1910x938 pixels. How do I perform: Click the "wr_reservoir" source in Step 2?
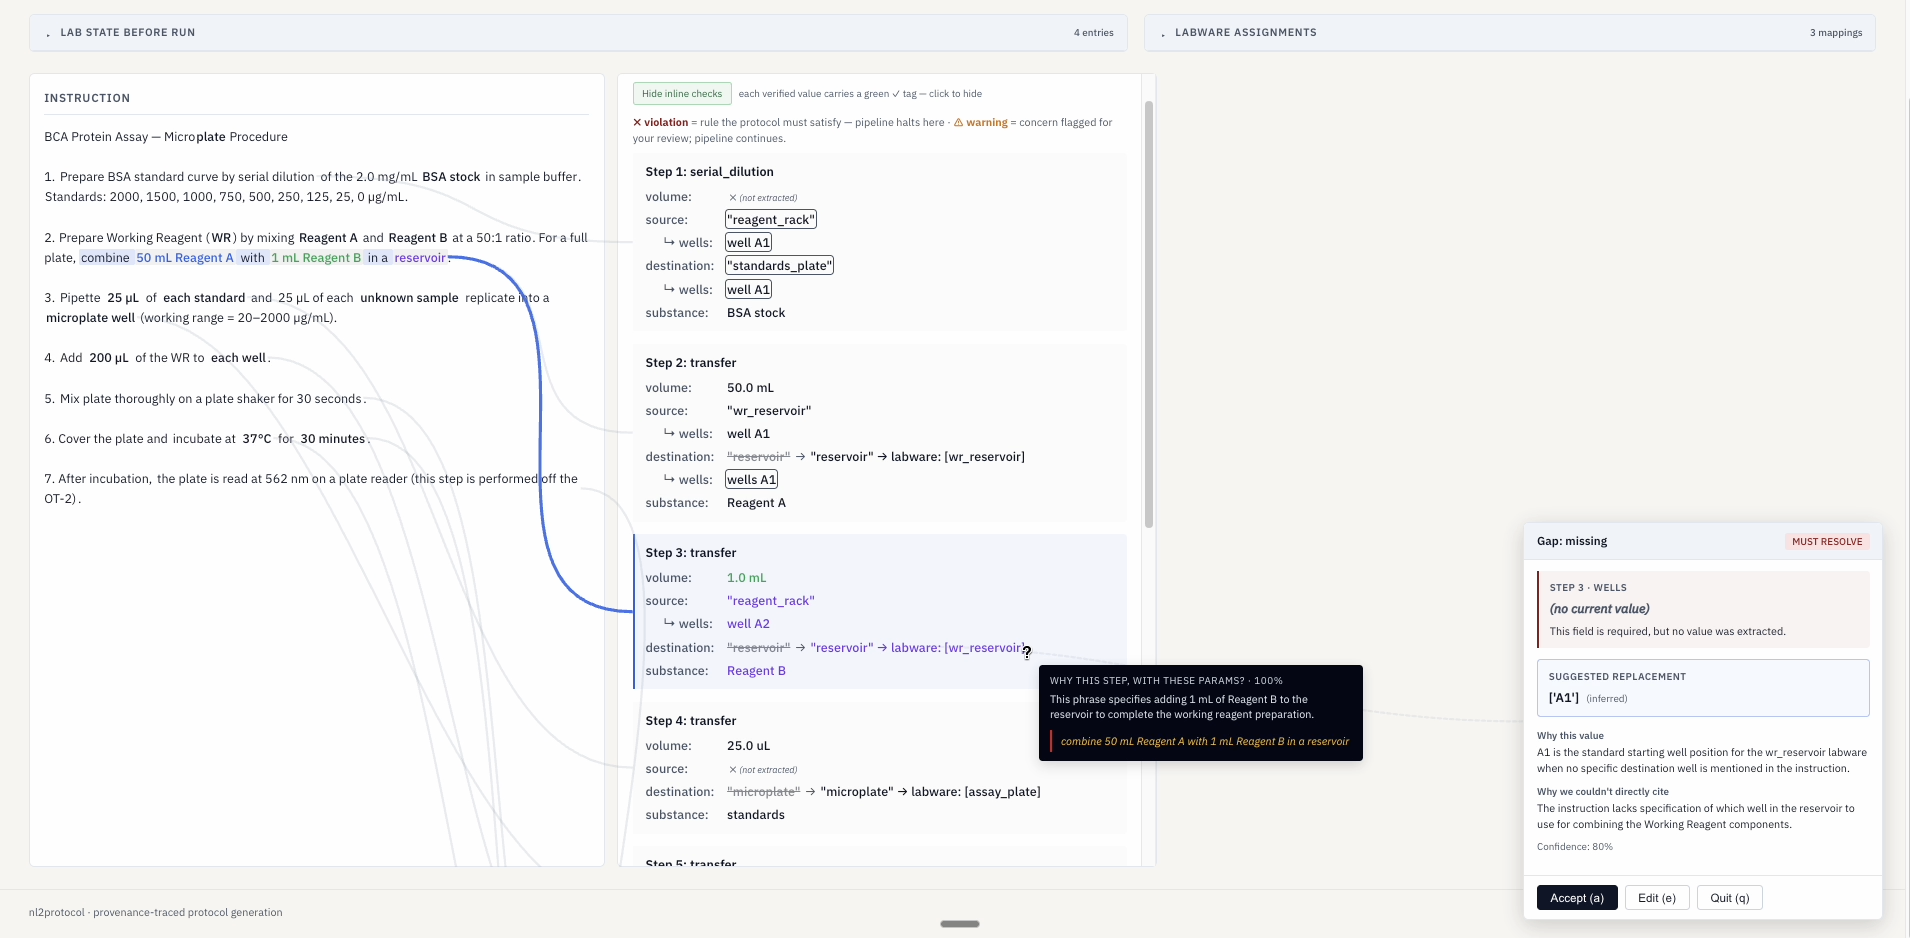(x=769, y=410)
